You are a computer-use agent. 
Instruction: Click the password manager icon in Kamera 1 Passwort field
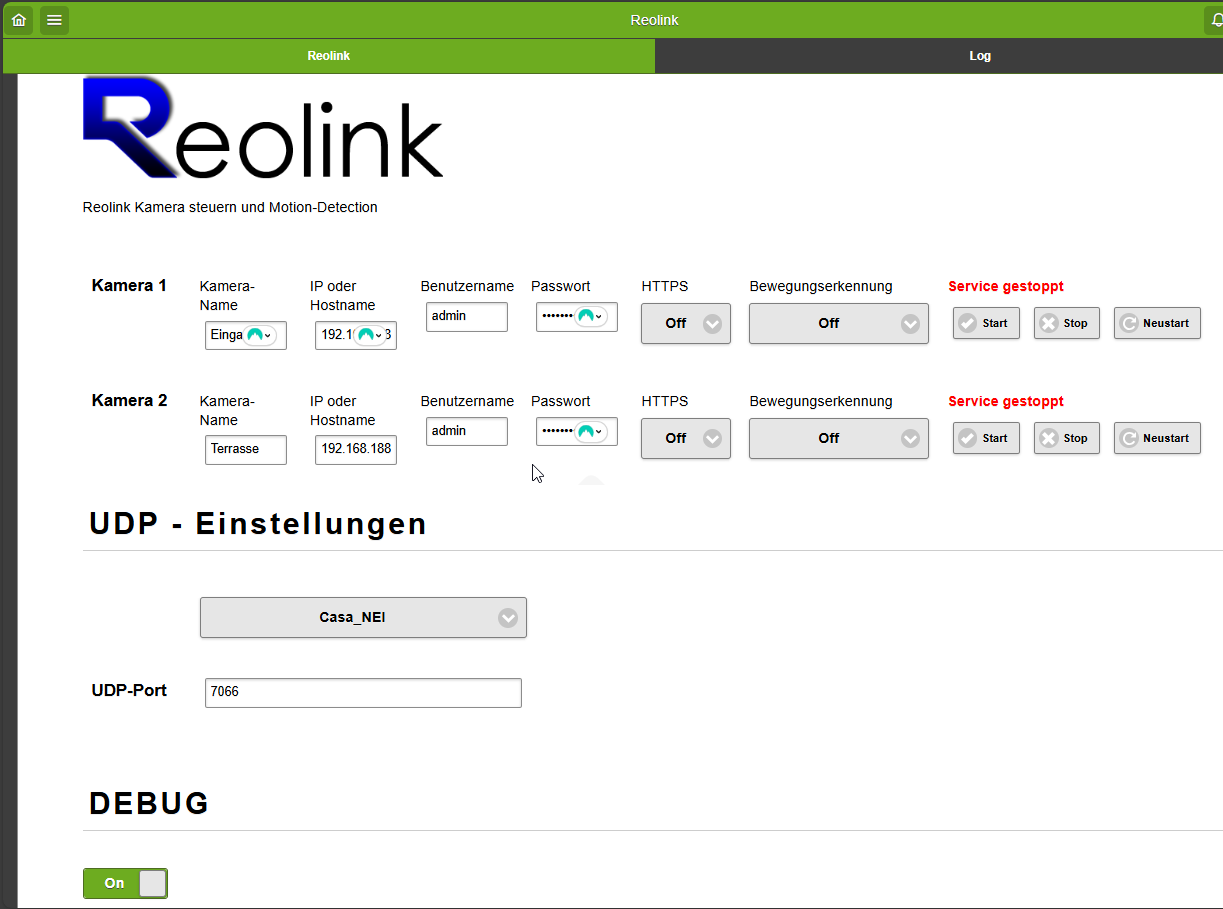tap(590, 316)
